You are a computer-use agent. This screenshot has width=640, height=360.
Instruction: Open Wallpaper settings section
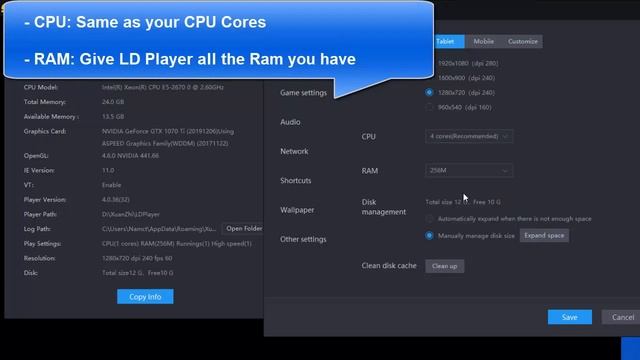(297, 210)
